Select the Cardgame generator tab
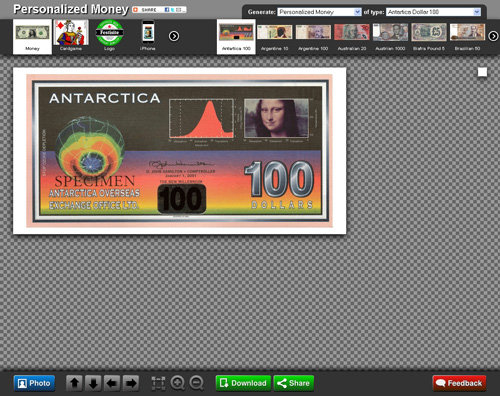Viewport: 500px width, 396px height. (71, 36)
